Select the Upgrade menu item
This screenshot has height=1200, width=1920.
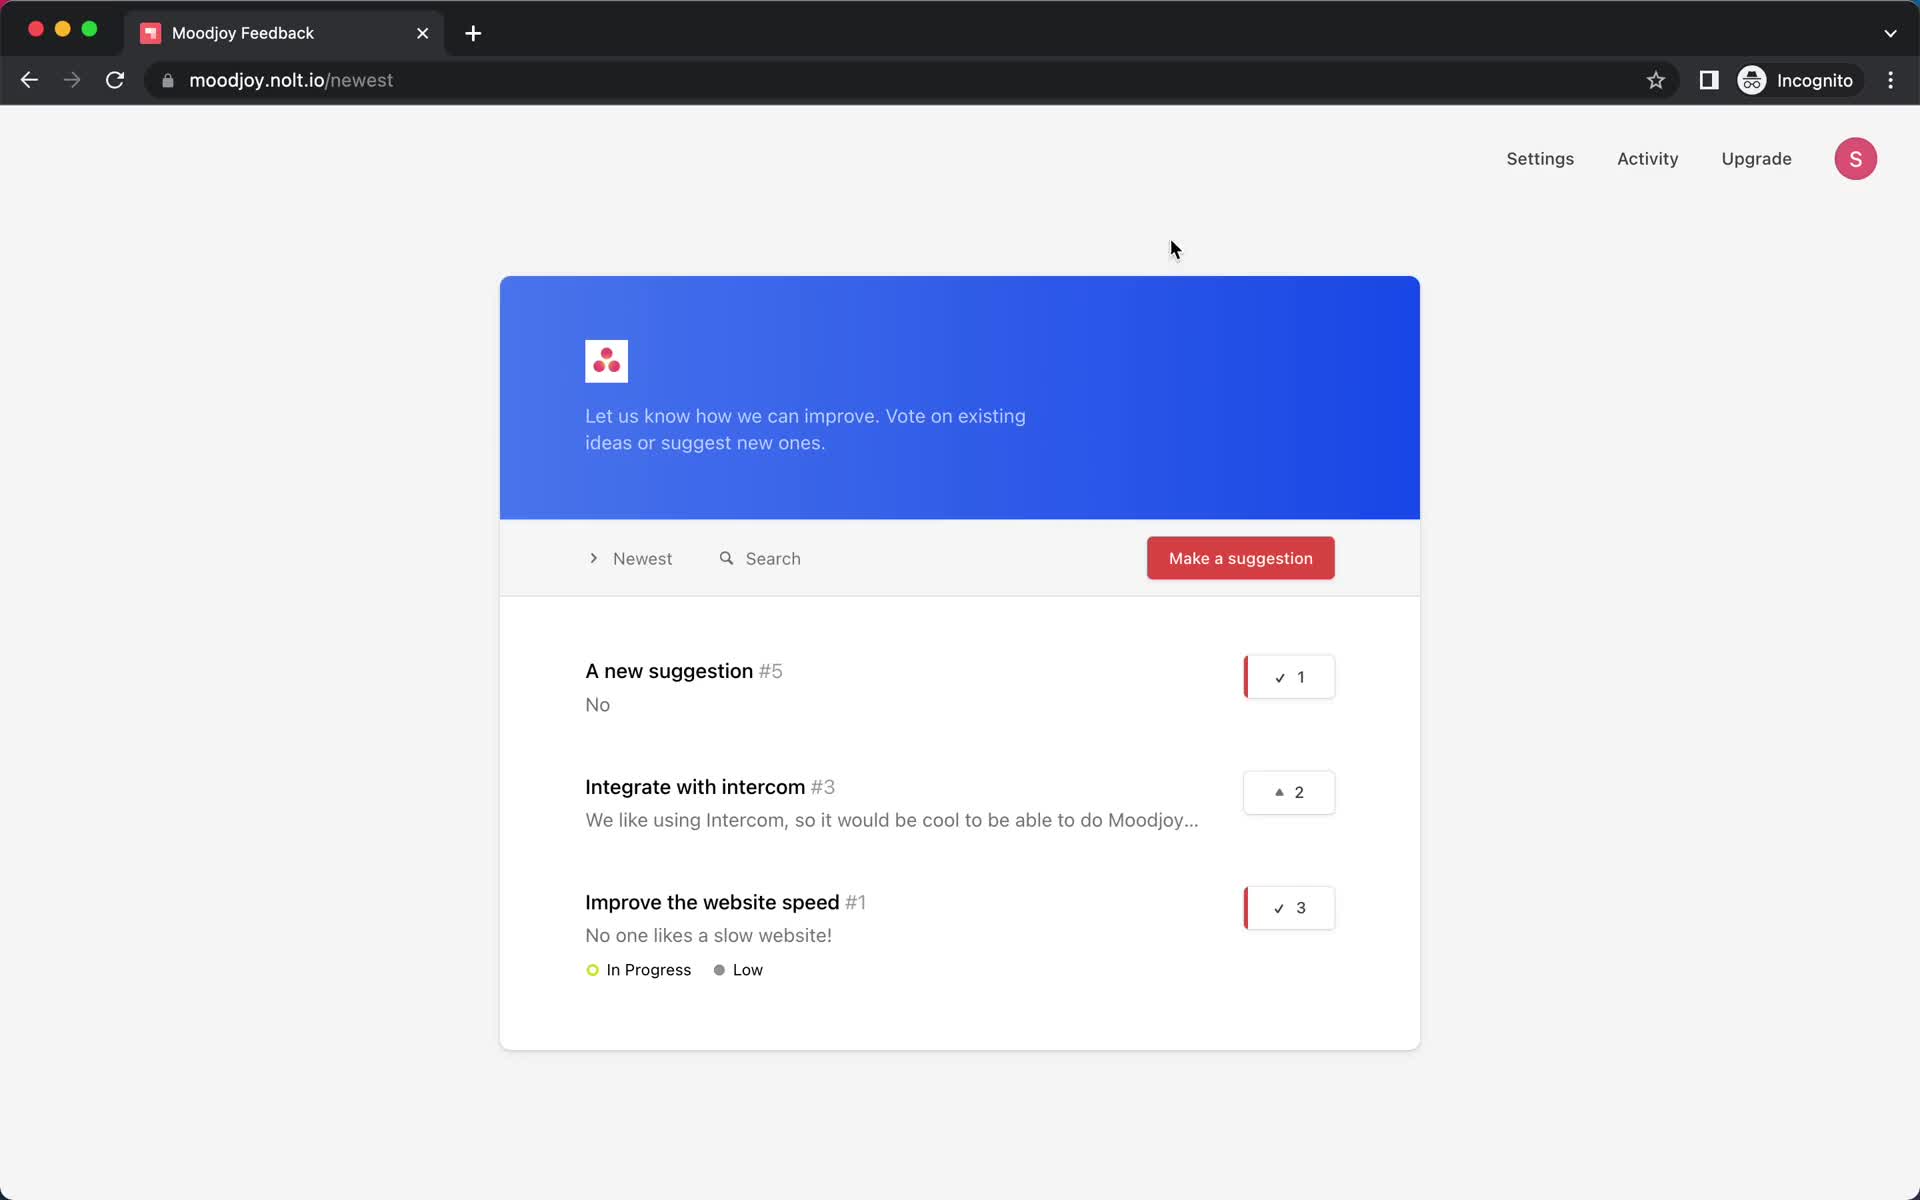(1756, 158)
